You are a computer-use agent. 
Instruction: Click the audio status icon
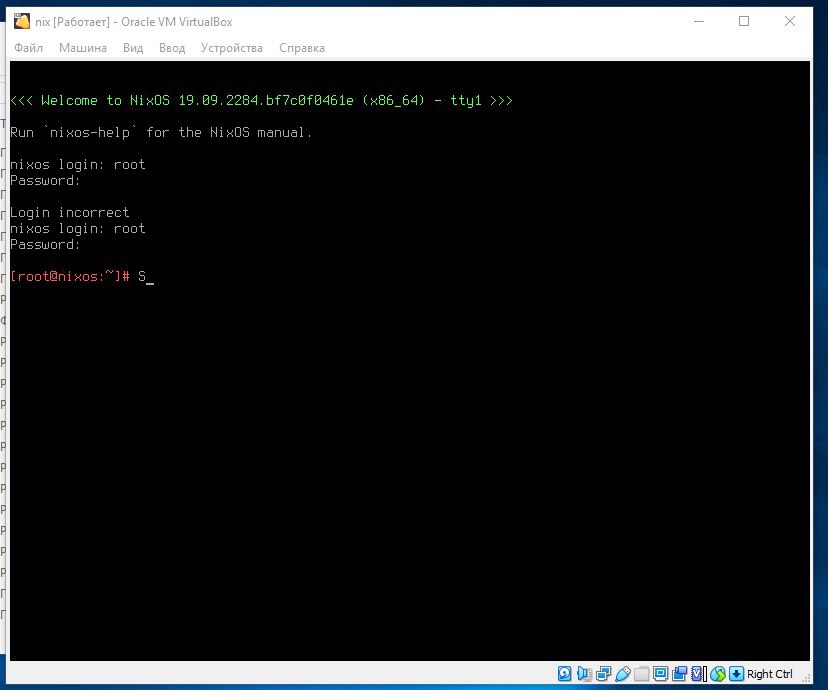coord(584,673)
